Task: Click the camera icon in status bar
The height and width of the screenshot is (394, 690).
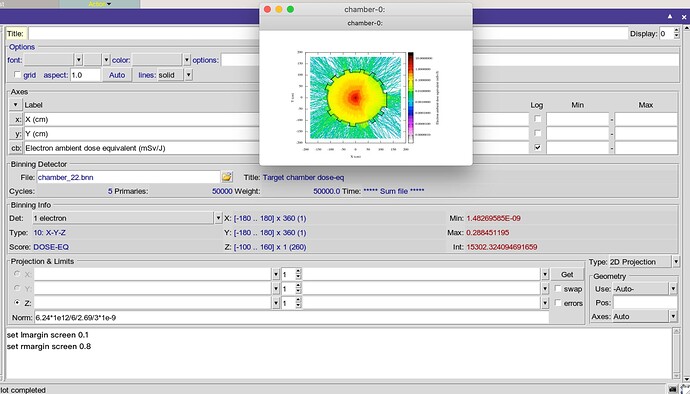Action: [x=672, y=390]
